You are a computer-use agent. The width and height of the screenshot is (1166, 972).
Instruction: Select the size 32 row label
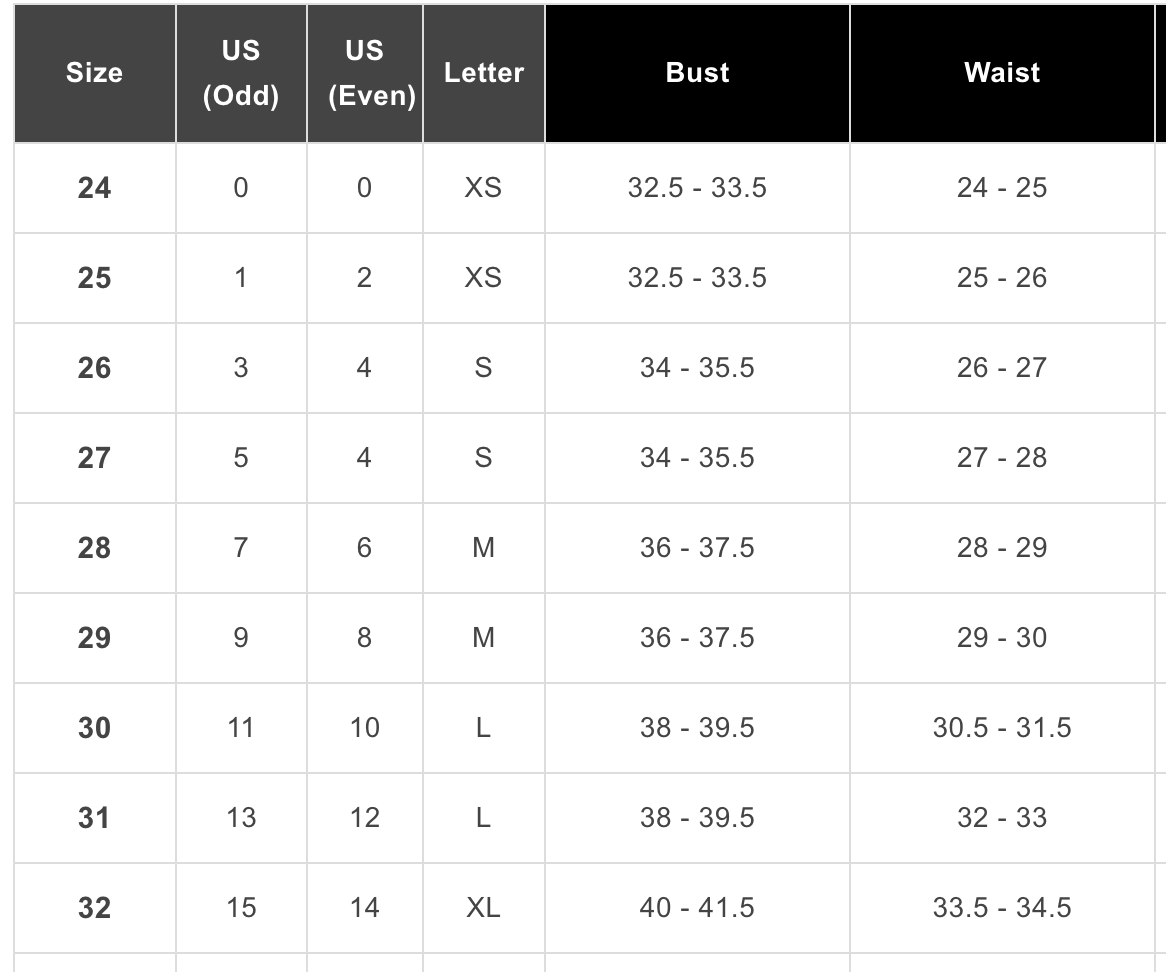pyautogui.click(x=94, y=908)
